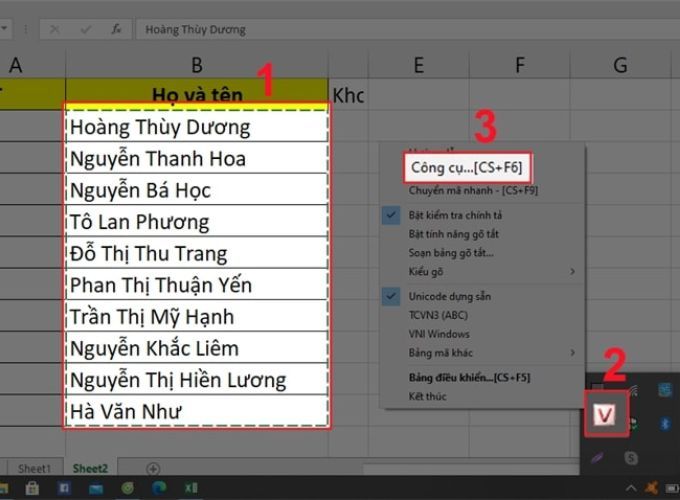This screenshot has width=680, height=500.
Task: Select cell Nguyễn Khắc Liêm
Action: (x=197, y=348)
